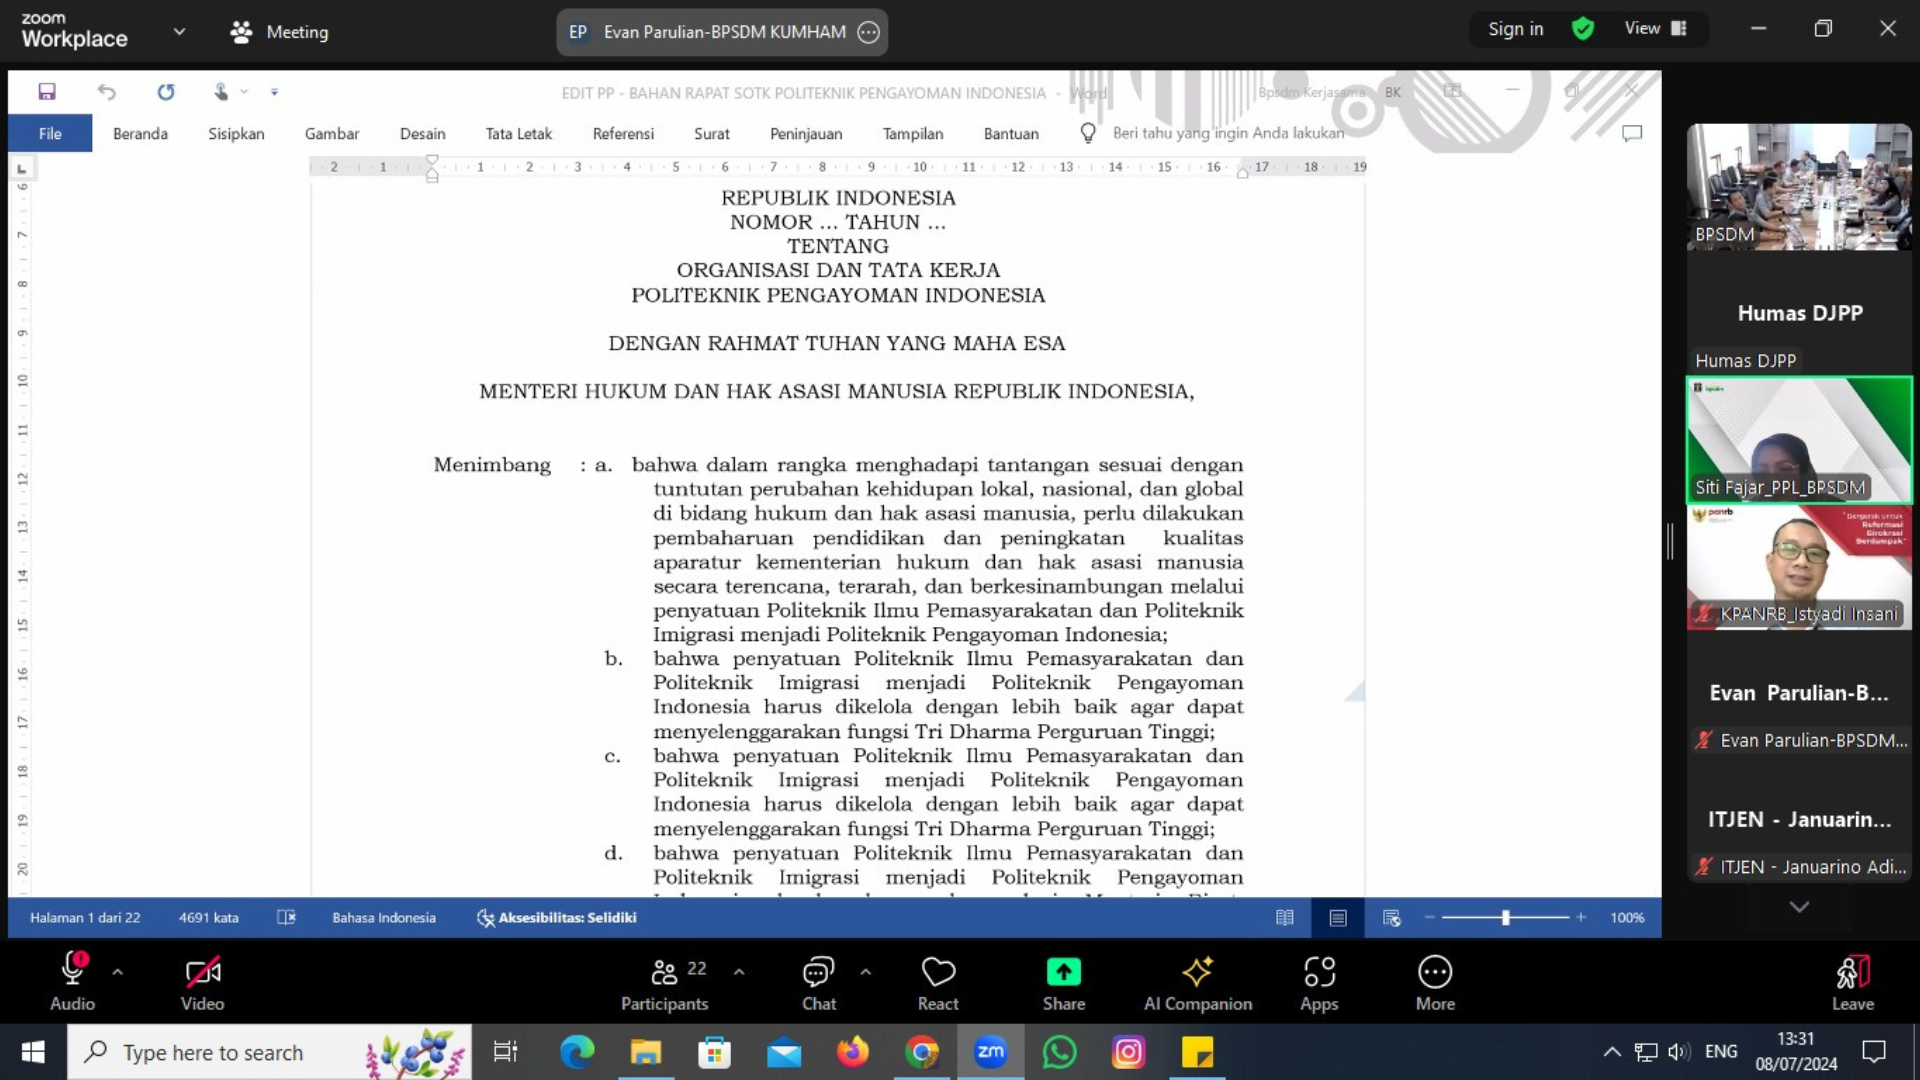Image resolution: width=1920 pixels, height=1080 pixels.
Task: Open the Referensi ribbon tab
Action: click(x=623, y=133)
